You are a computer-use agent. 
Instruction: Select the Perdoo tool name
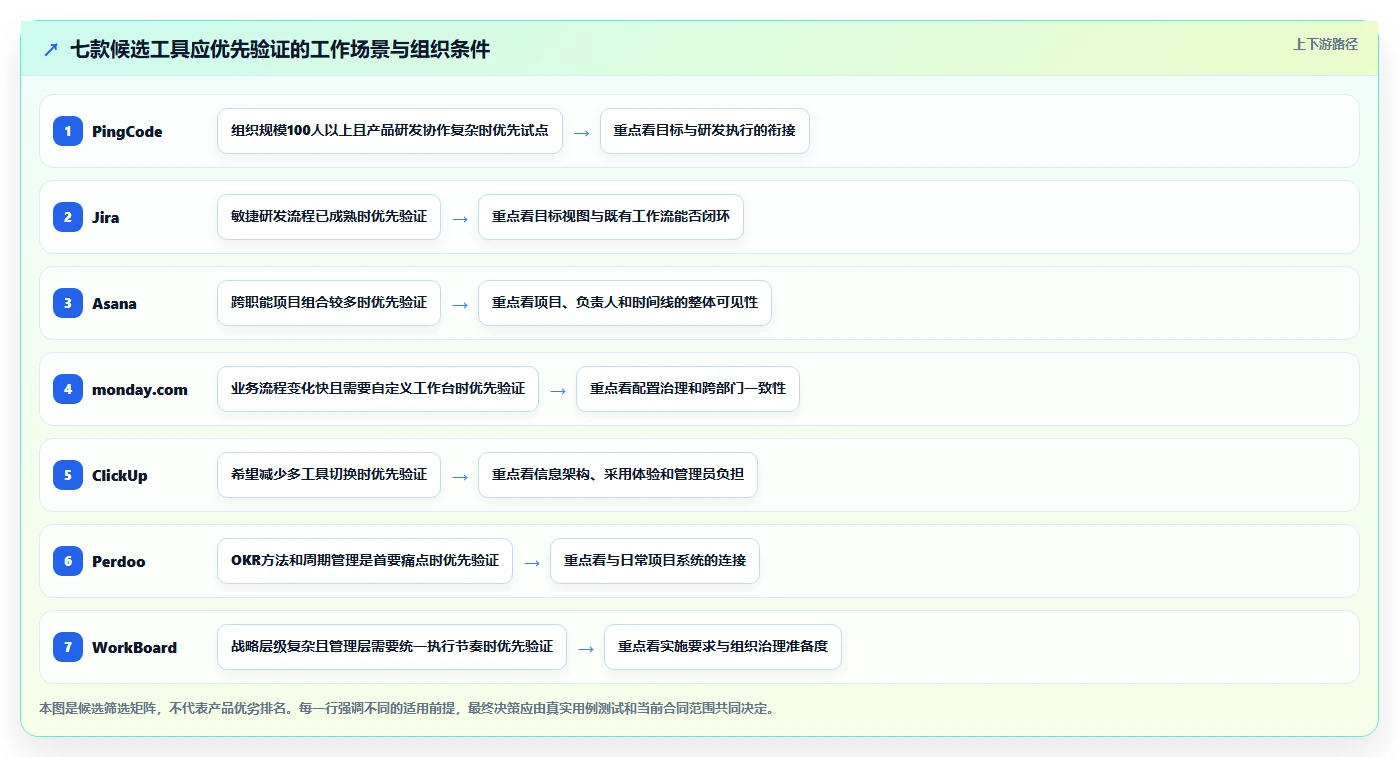click(x=118, y=562)
